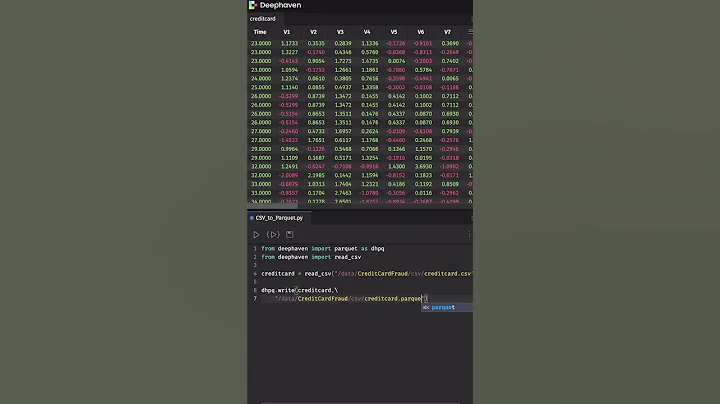Select cell with value -0.4143
This screenshot has width=720, height=404.
[288, 61]
